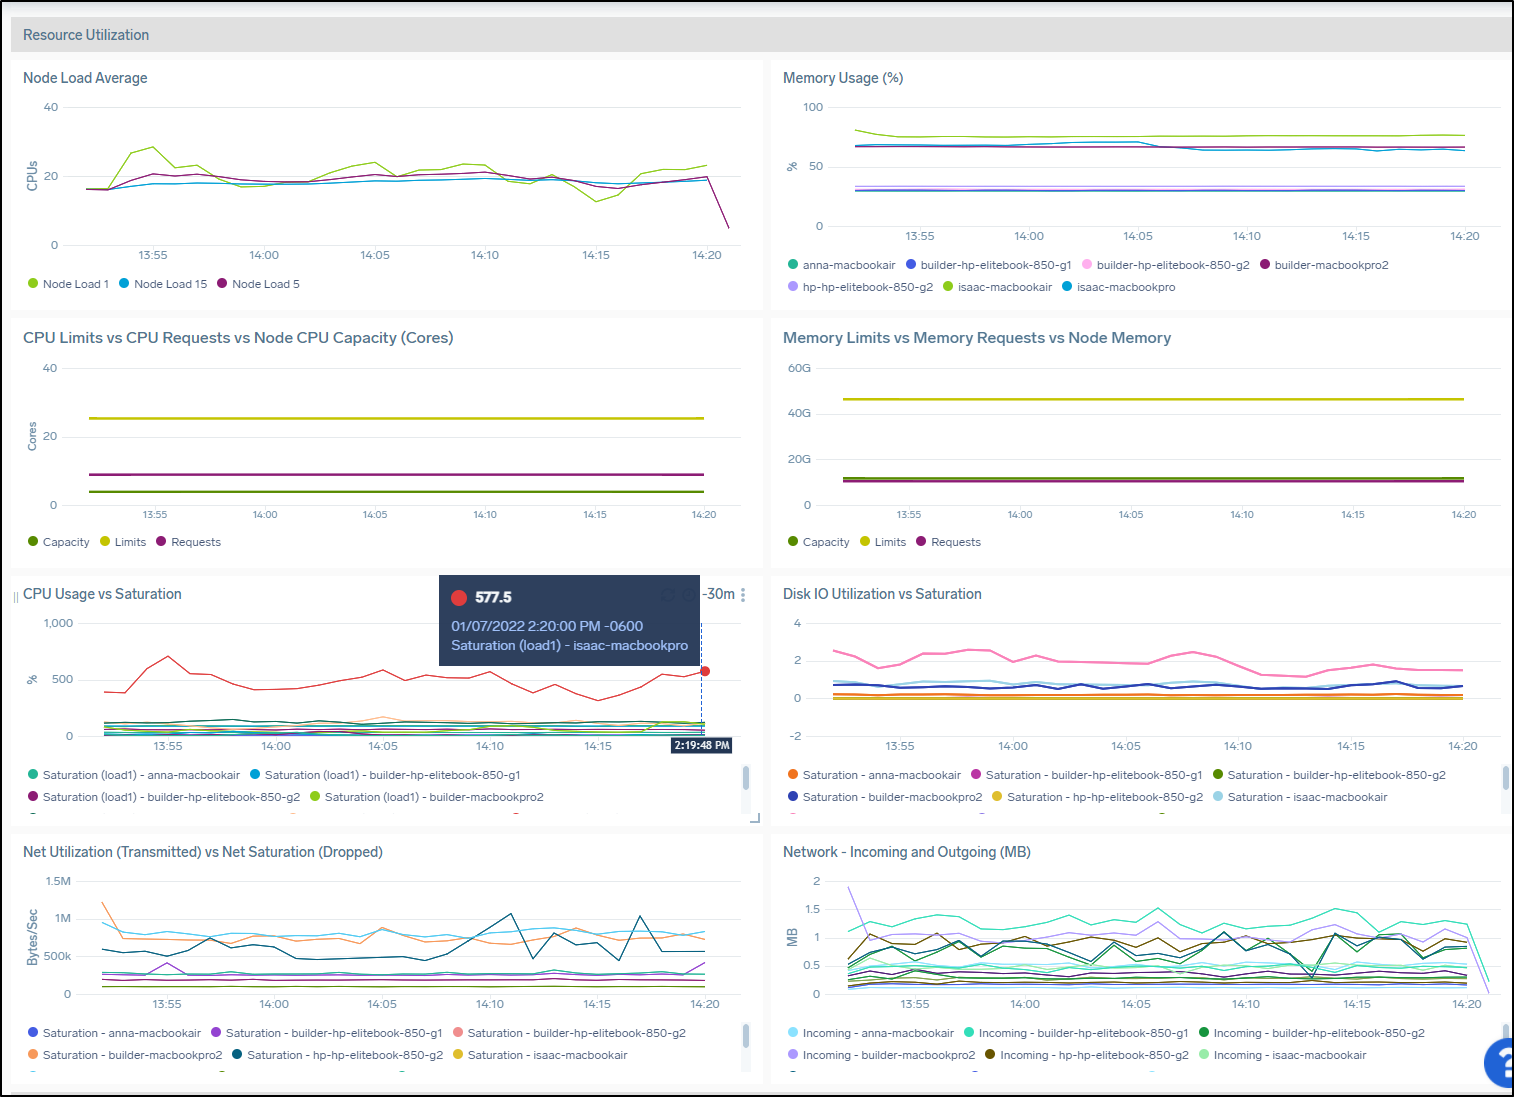Click the Disk IO Utilization vs Saturation title
This screenshot has height=1097, width=1514.
point(882,594)
